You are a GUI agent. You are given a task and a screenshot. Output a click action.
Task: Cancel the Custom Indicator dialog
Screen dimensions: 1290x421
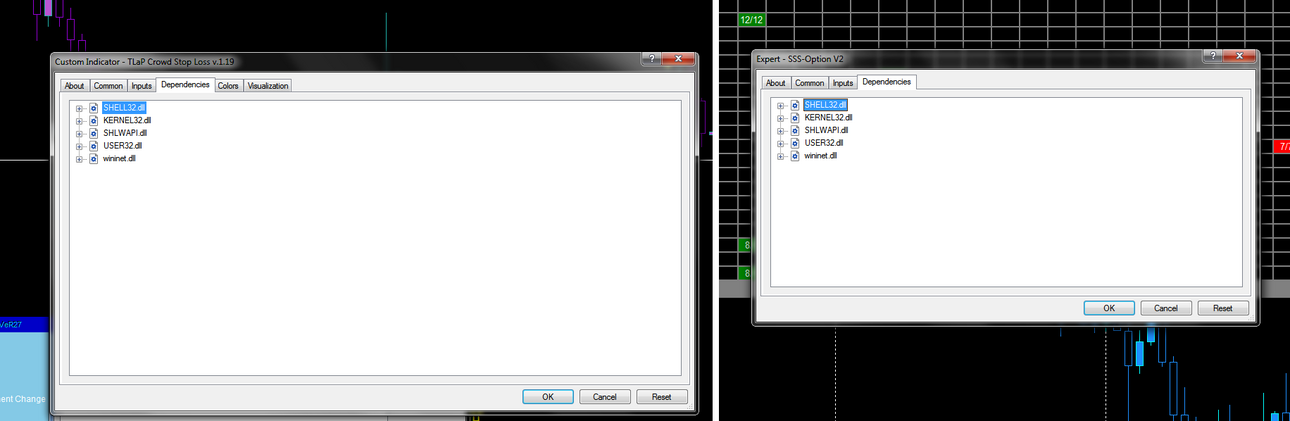pos(604,397)
